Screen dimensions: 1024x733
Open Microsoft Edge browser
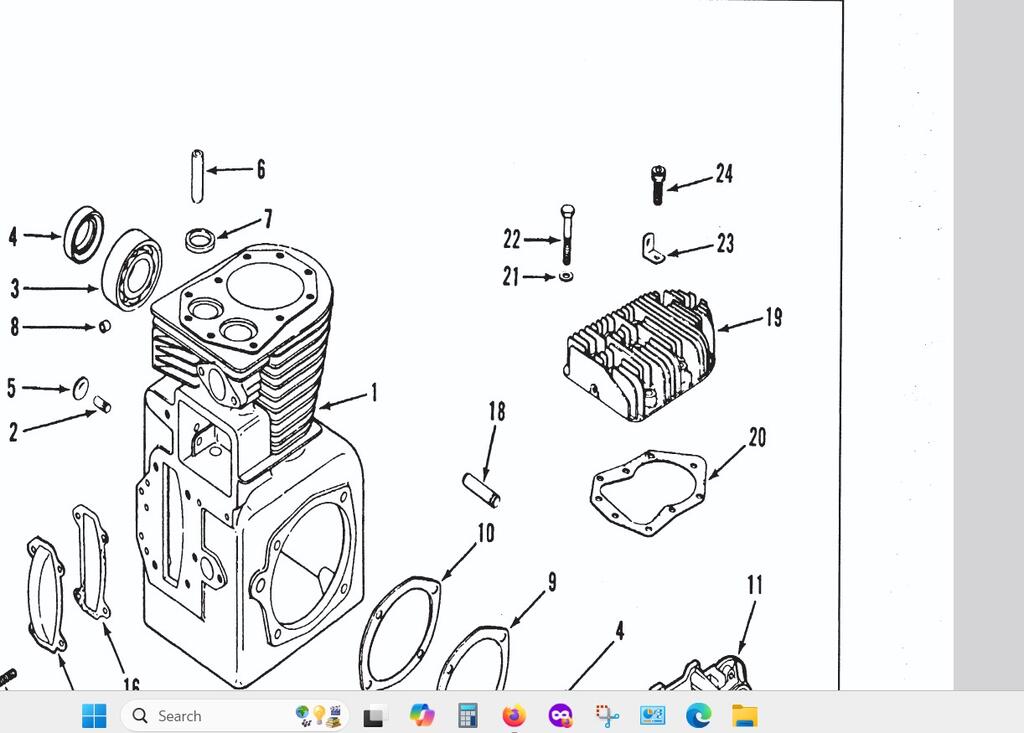point(698,716)
